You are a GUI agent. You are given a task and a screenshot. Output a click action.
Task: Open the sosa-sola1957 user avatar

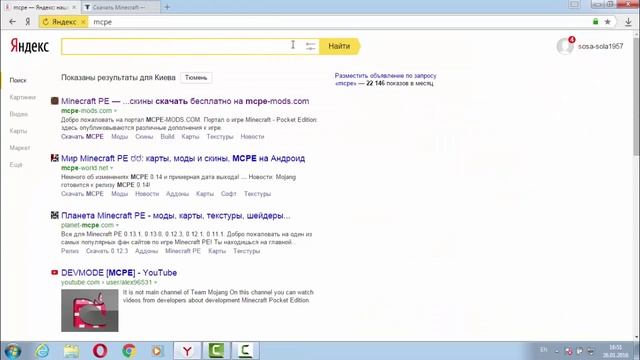pos(565,46)
